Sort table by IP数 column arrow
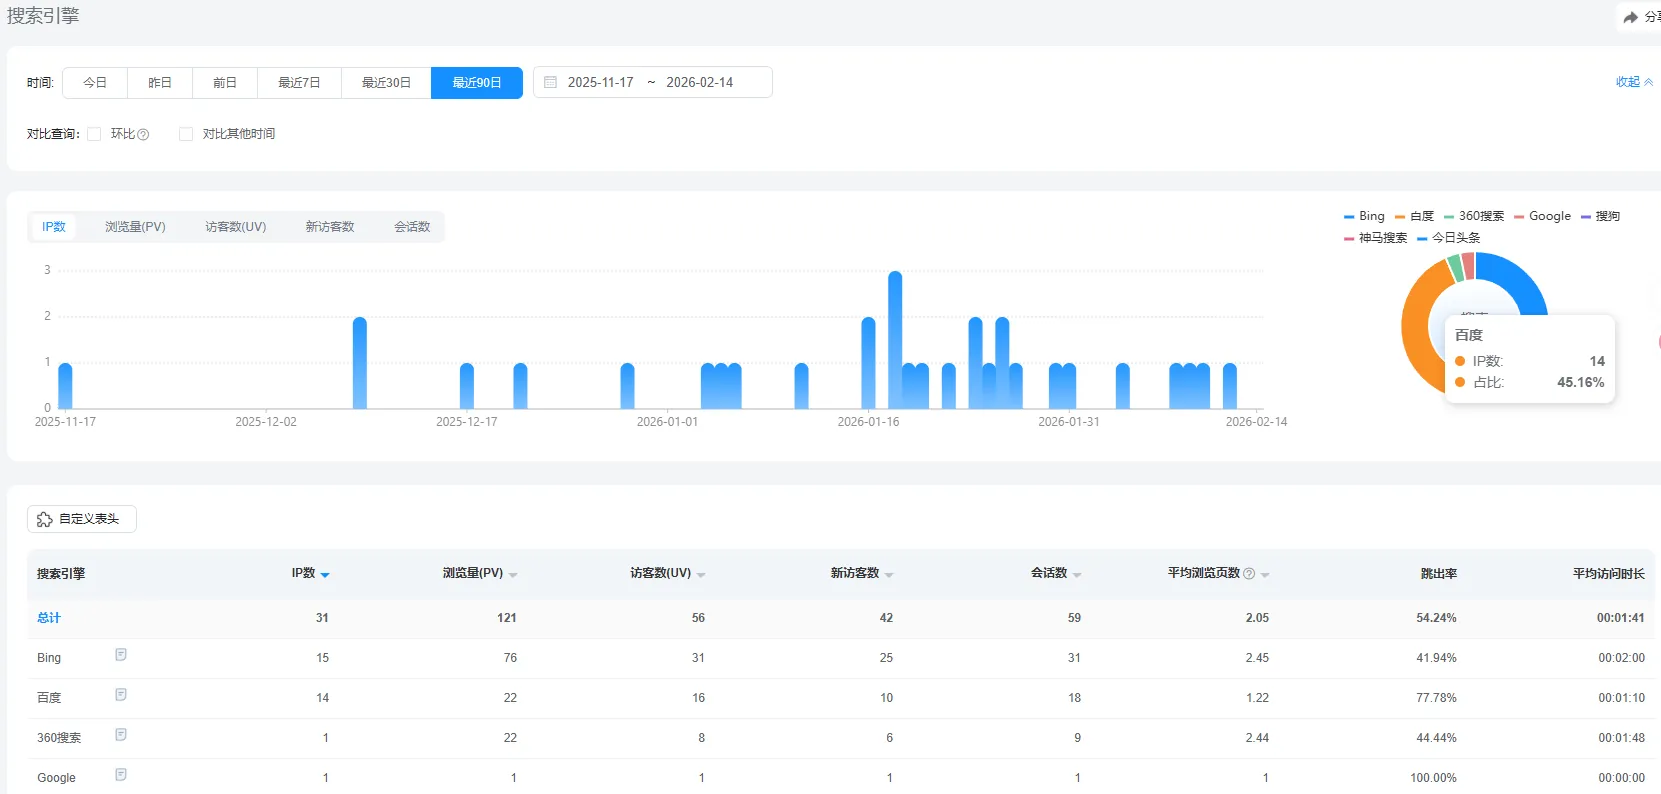1661x794 pixels. [x=325, y=575]
